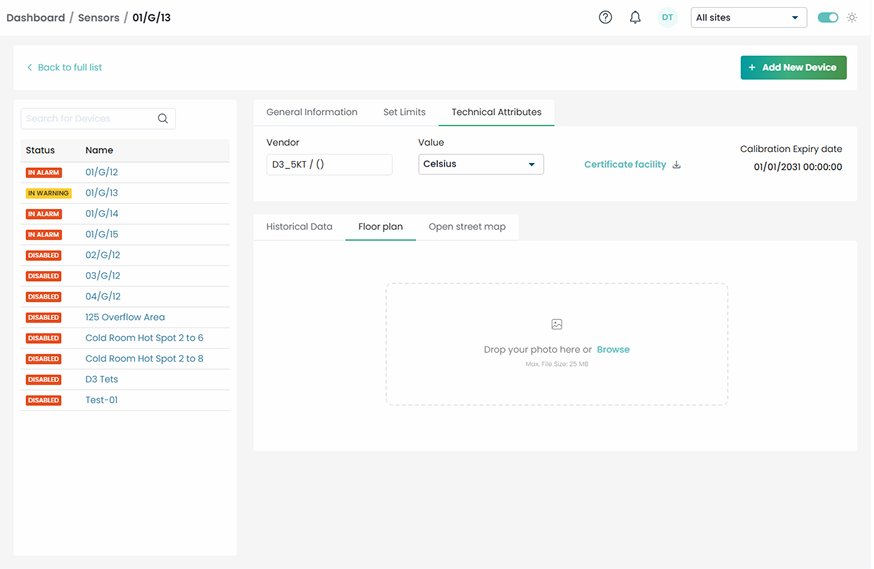This screenshot has width=874, height=569.
Task: Open device 02/G/12
Action: [x=103, y=255]
